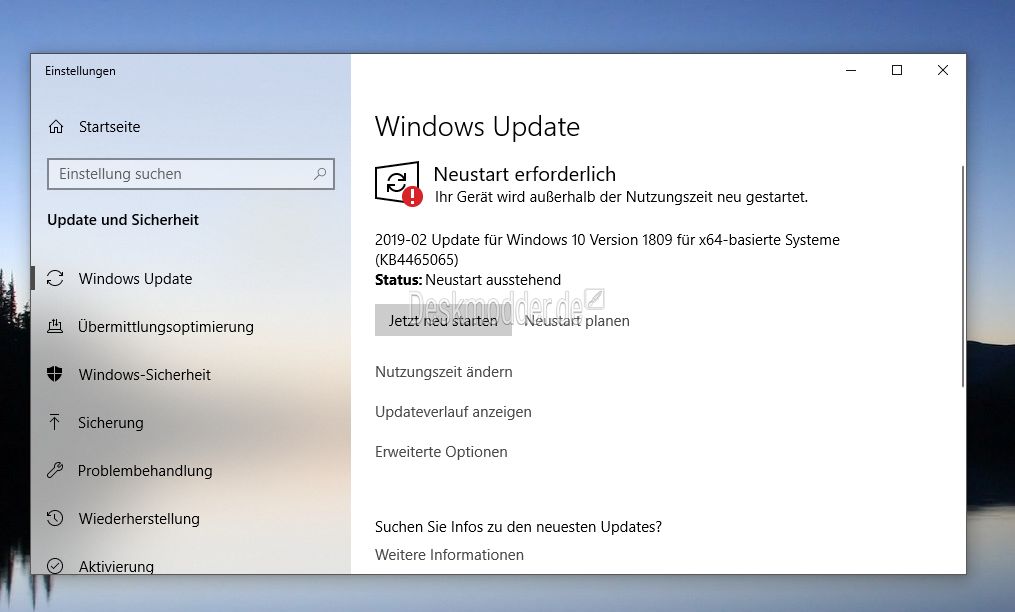Click Weitere Informationen link
The image size is (1015, 612).
coord(449,555)
